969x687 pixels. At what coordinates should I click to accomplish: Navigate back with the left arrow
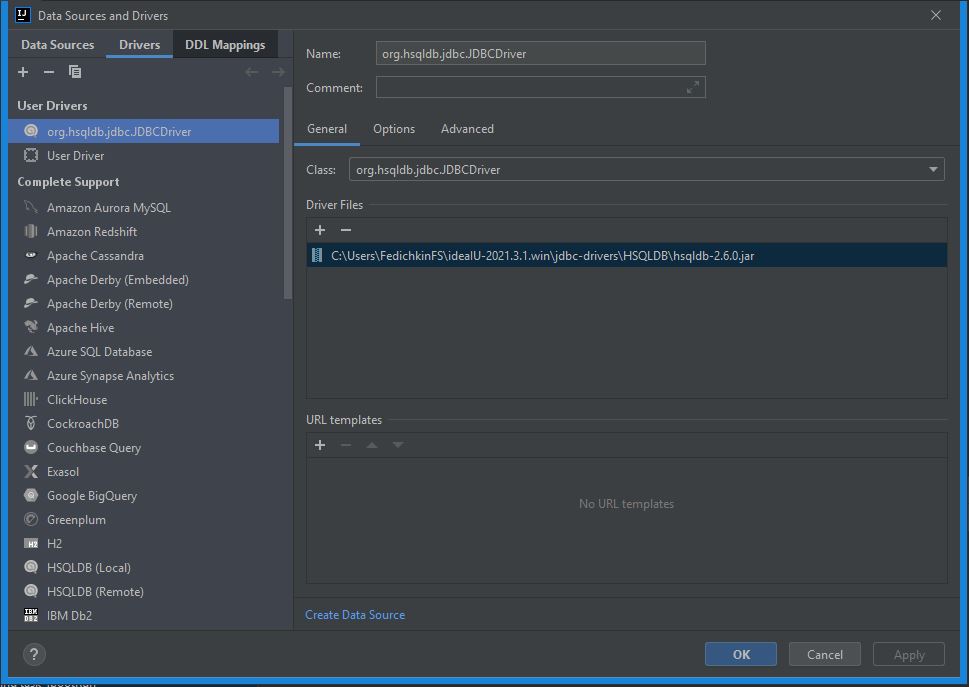tap(252, 72)
